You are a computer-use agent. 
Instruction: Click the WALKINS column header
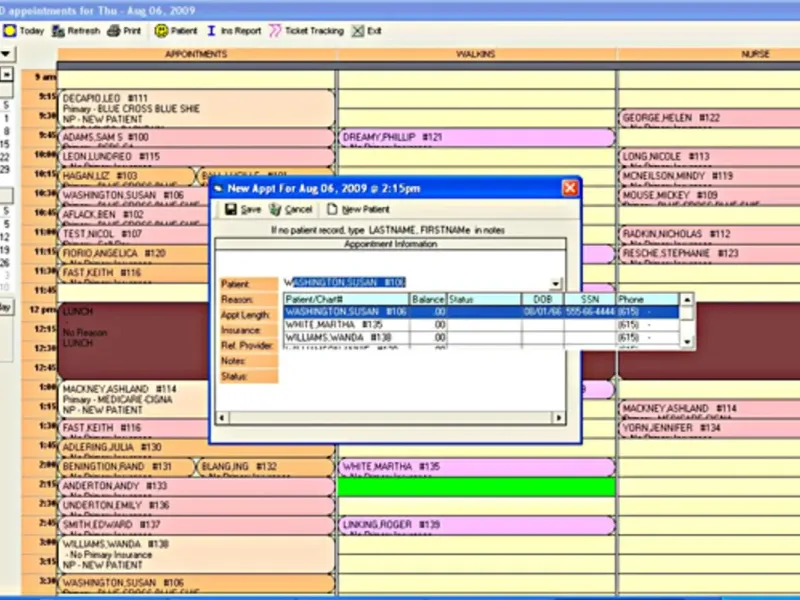pyautogui.click(x=476, y=54)
